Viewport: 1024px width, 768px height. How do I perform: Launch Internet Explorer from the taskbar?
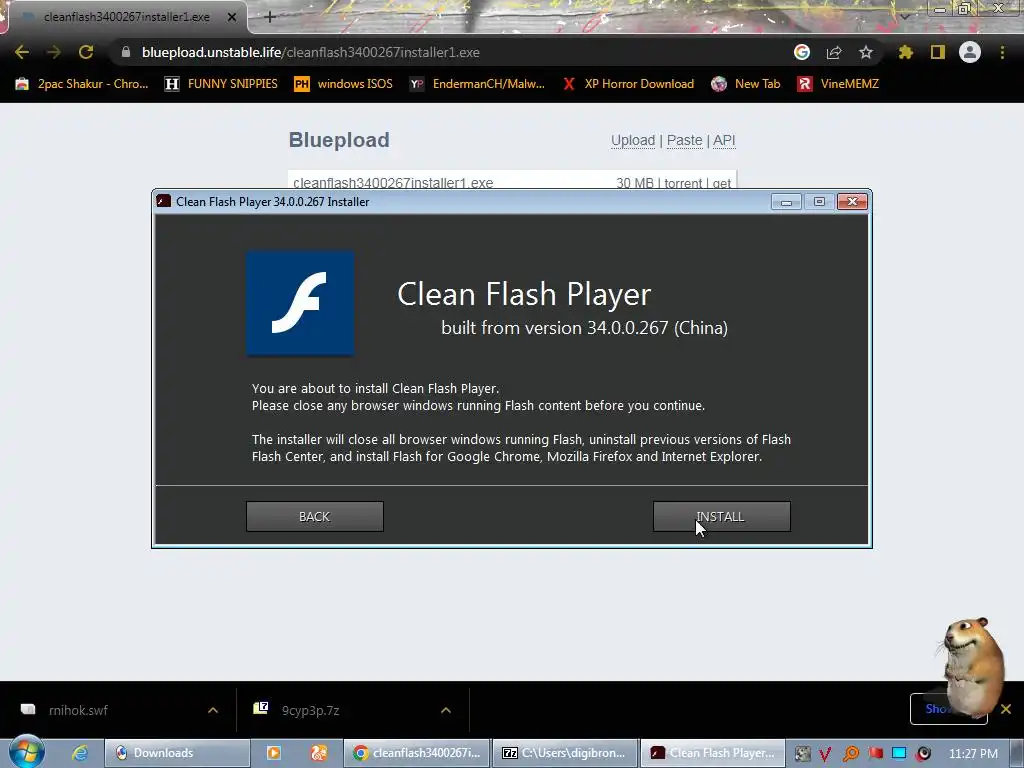coord(80,753)
